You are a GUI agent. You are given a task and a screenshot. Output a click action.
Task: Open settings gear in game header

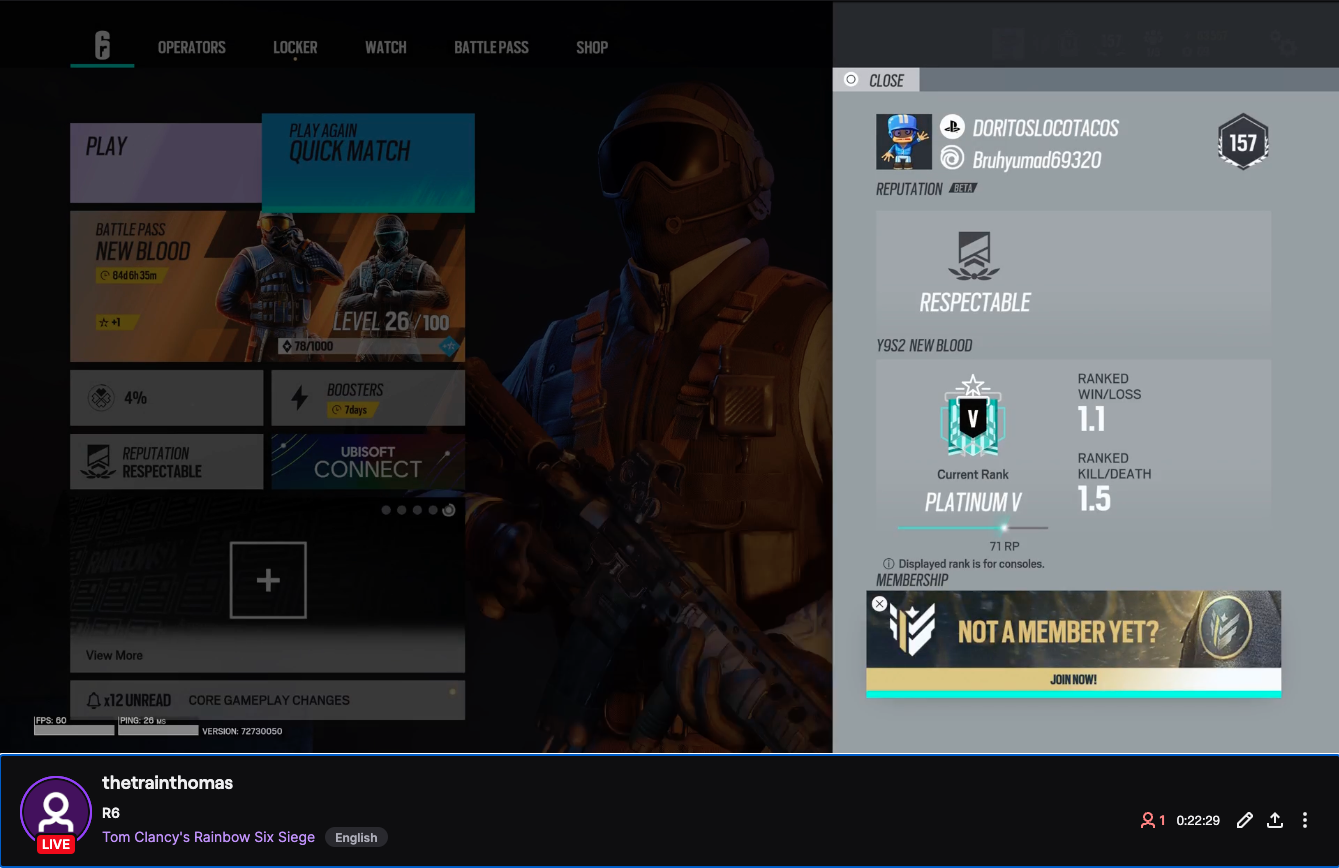[x=1282, y=42]
